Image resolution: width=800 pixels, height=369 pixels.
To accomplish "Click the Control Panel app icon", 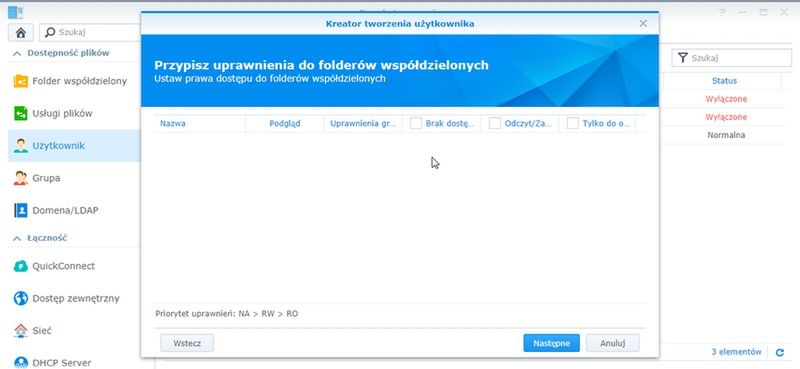I will [x=16, y=12].
